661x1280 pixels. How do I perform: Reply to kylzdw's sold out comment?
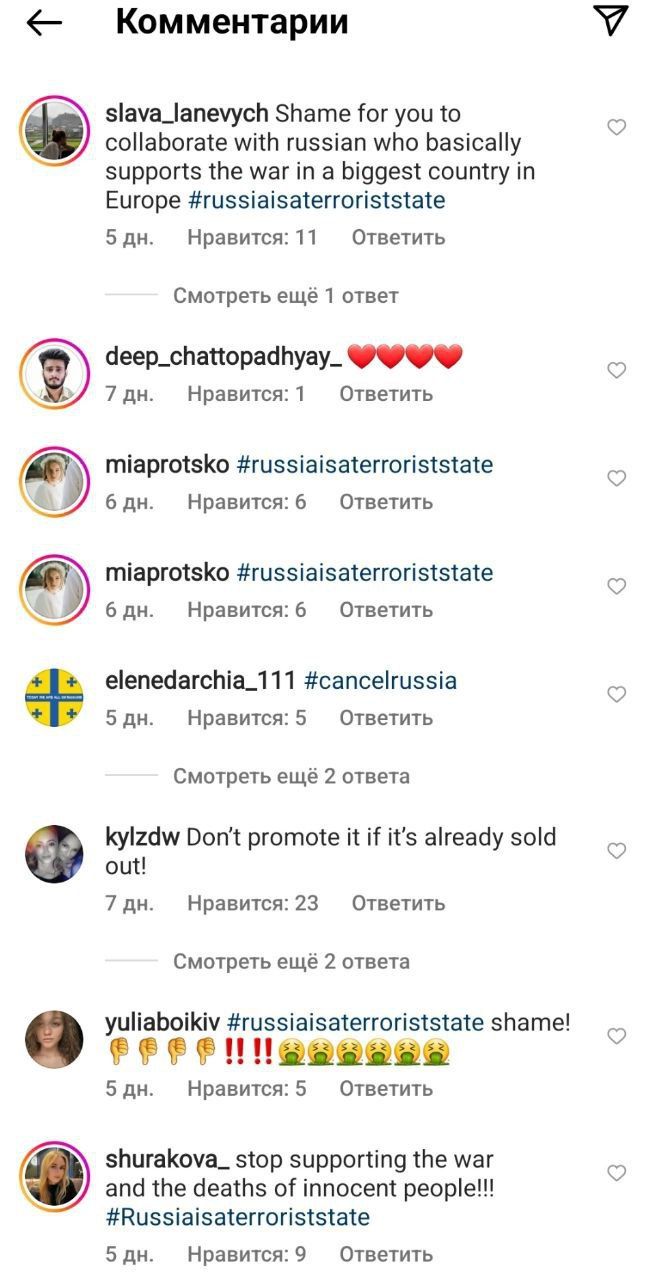click(x=398, y=903)
